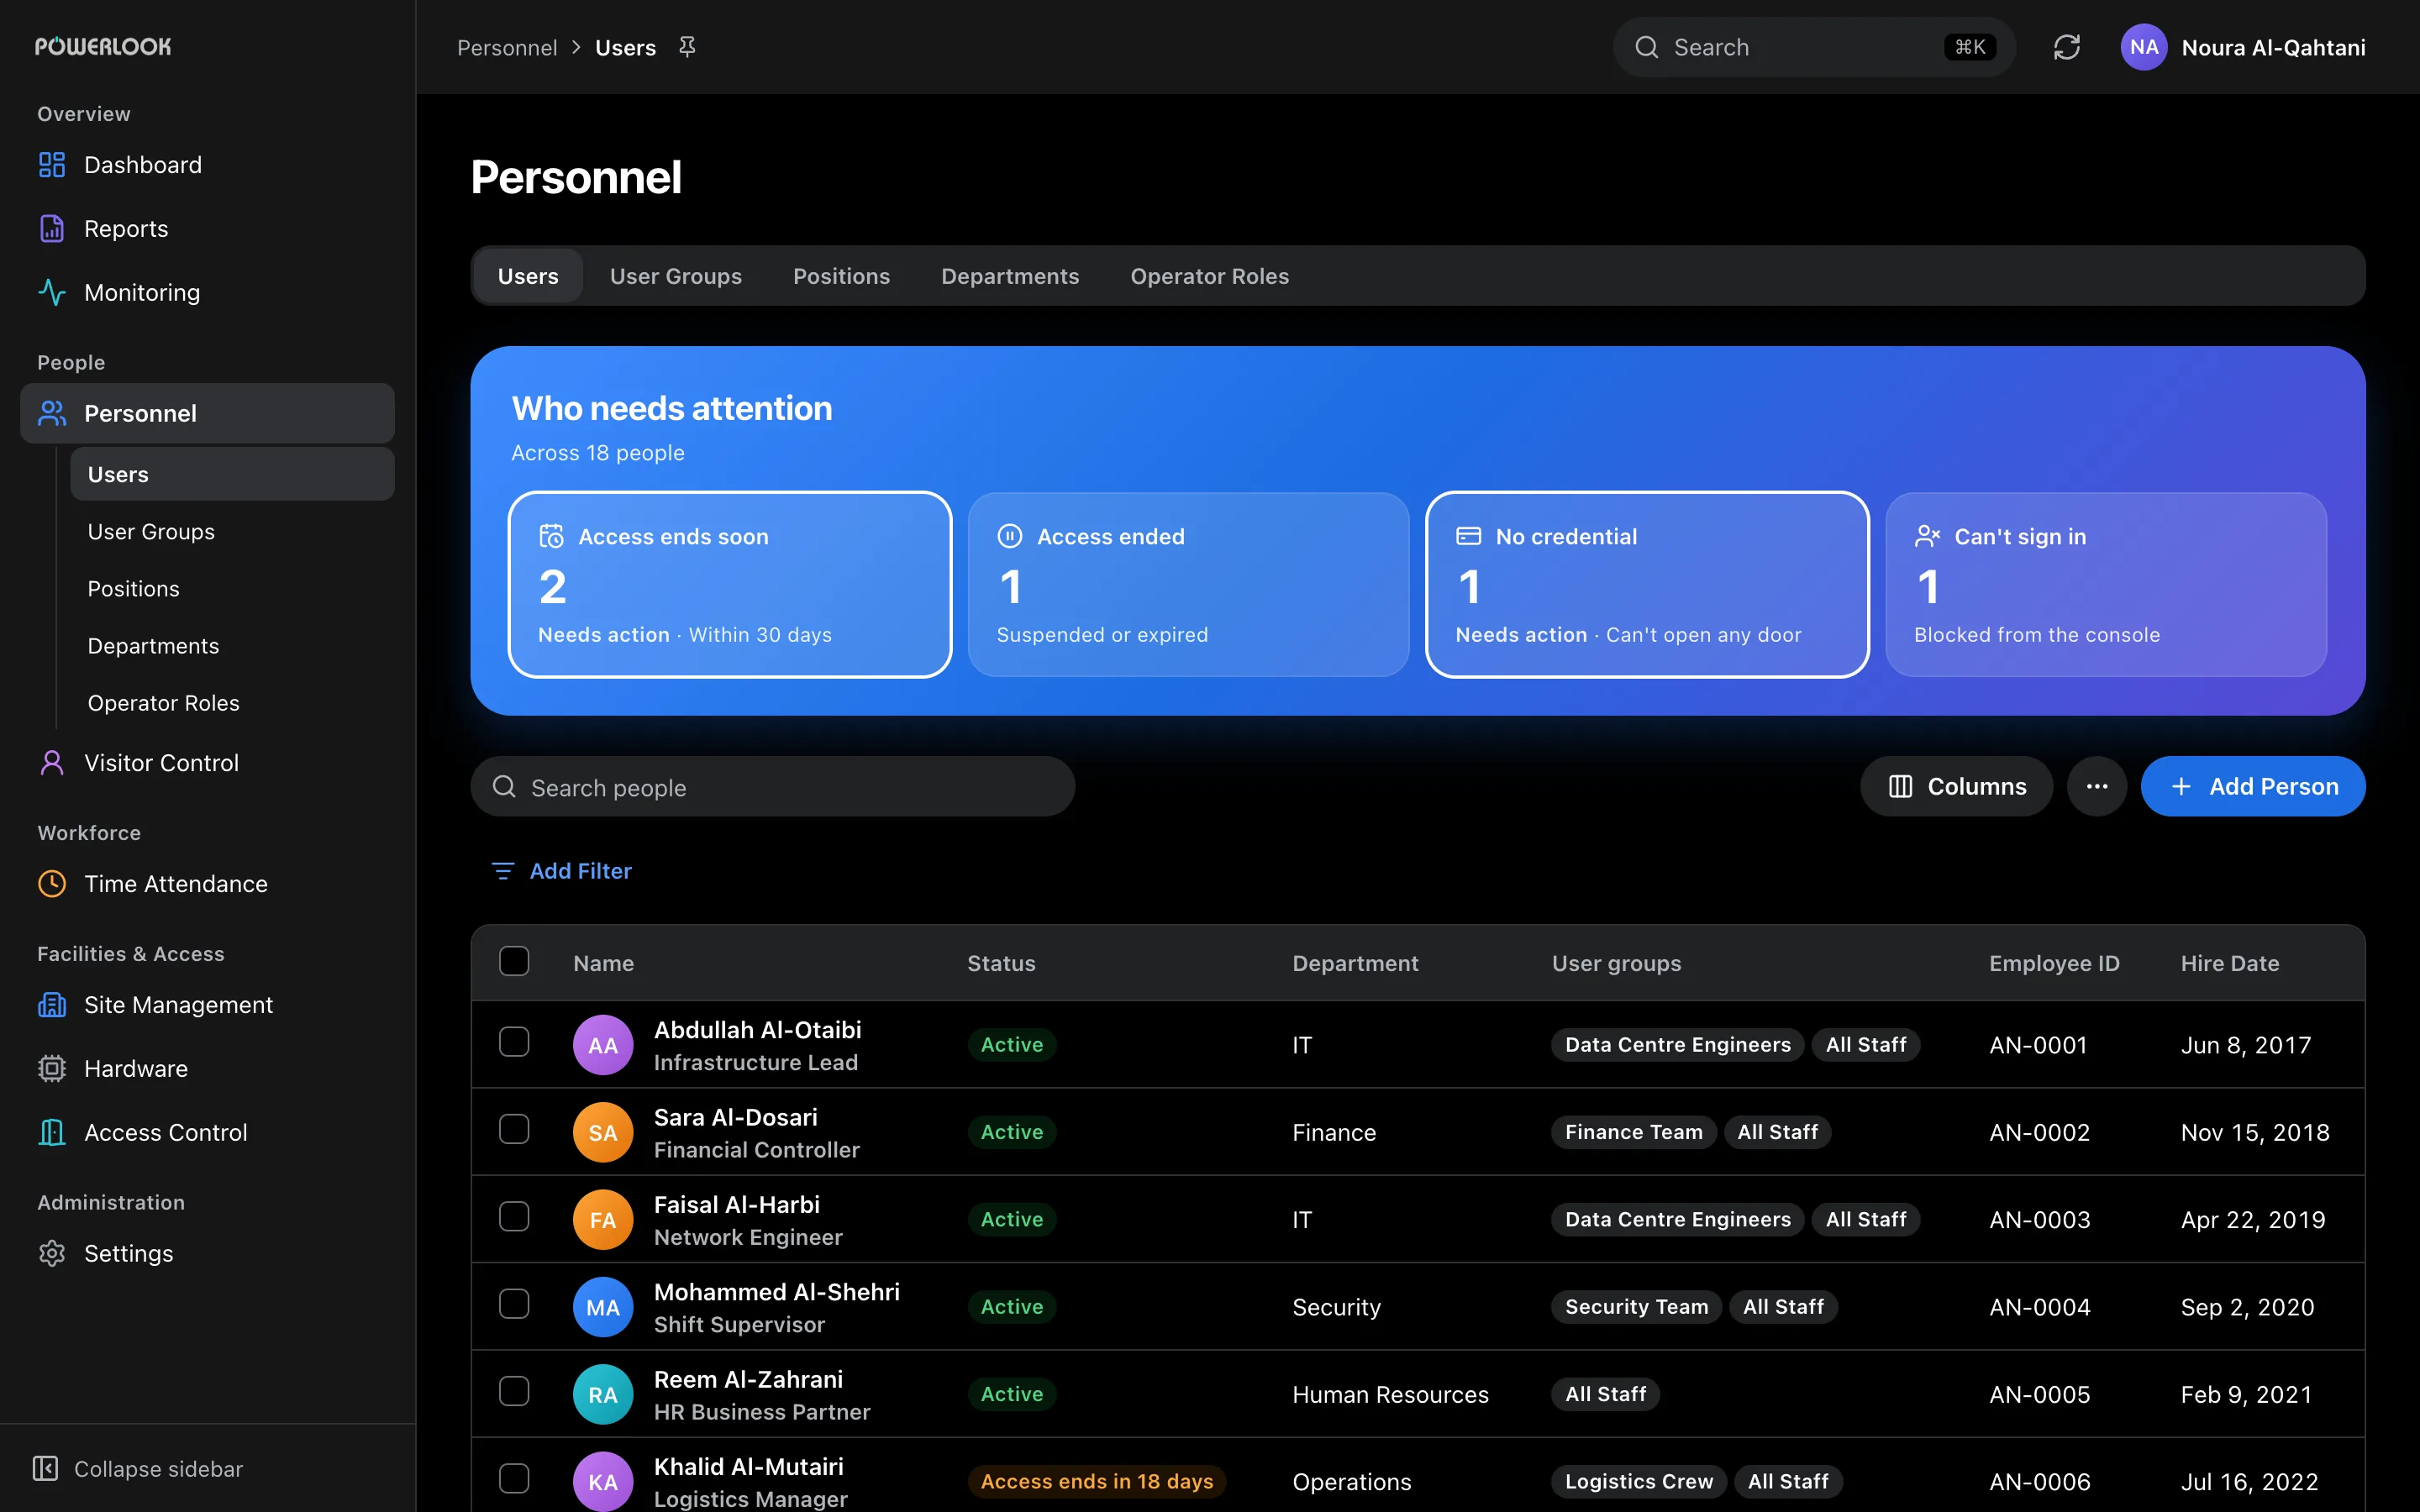Open User Groups in sidebar submenu
The width and height of the screenshot is (2420, 1512).
(x=232, y=531)
